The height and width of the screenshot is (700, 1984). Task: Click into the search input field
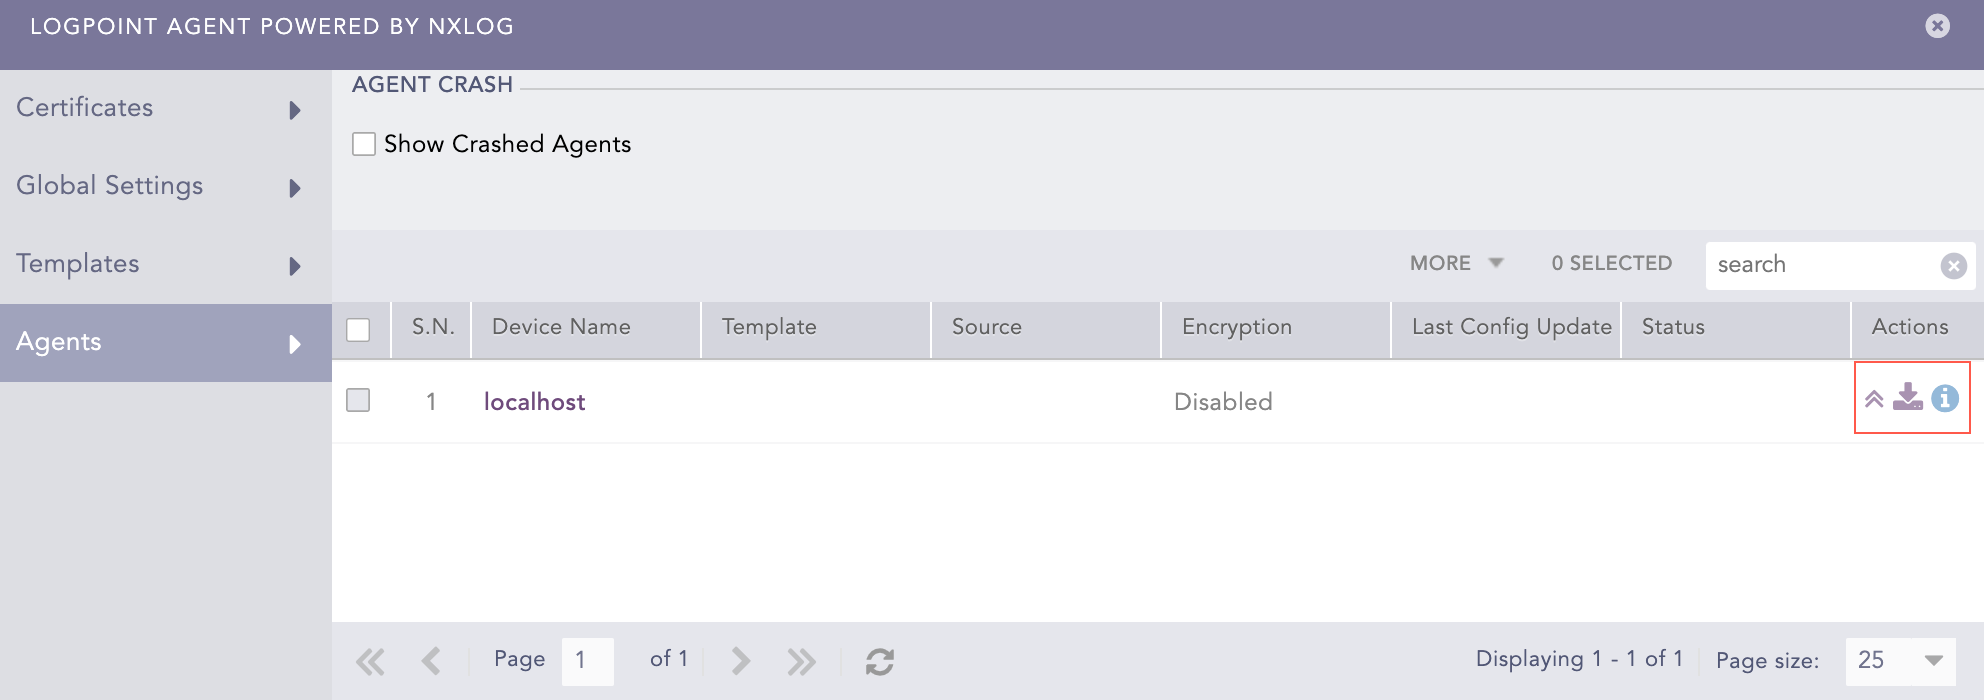(x=1820, y=265)
